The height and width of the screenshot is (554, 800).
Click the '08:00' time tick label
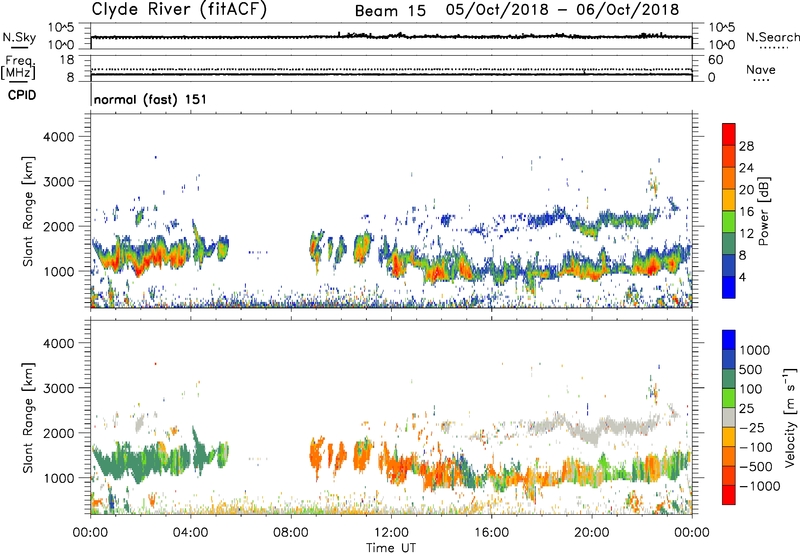(290, 533)
